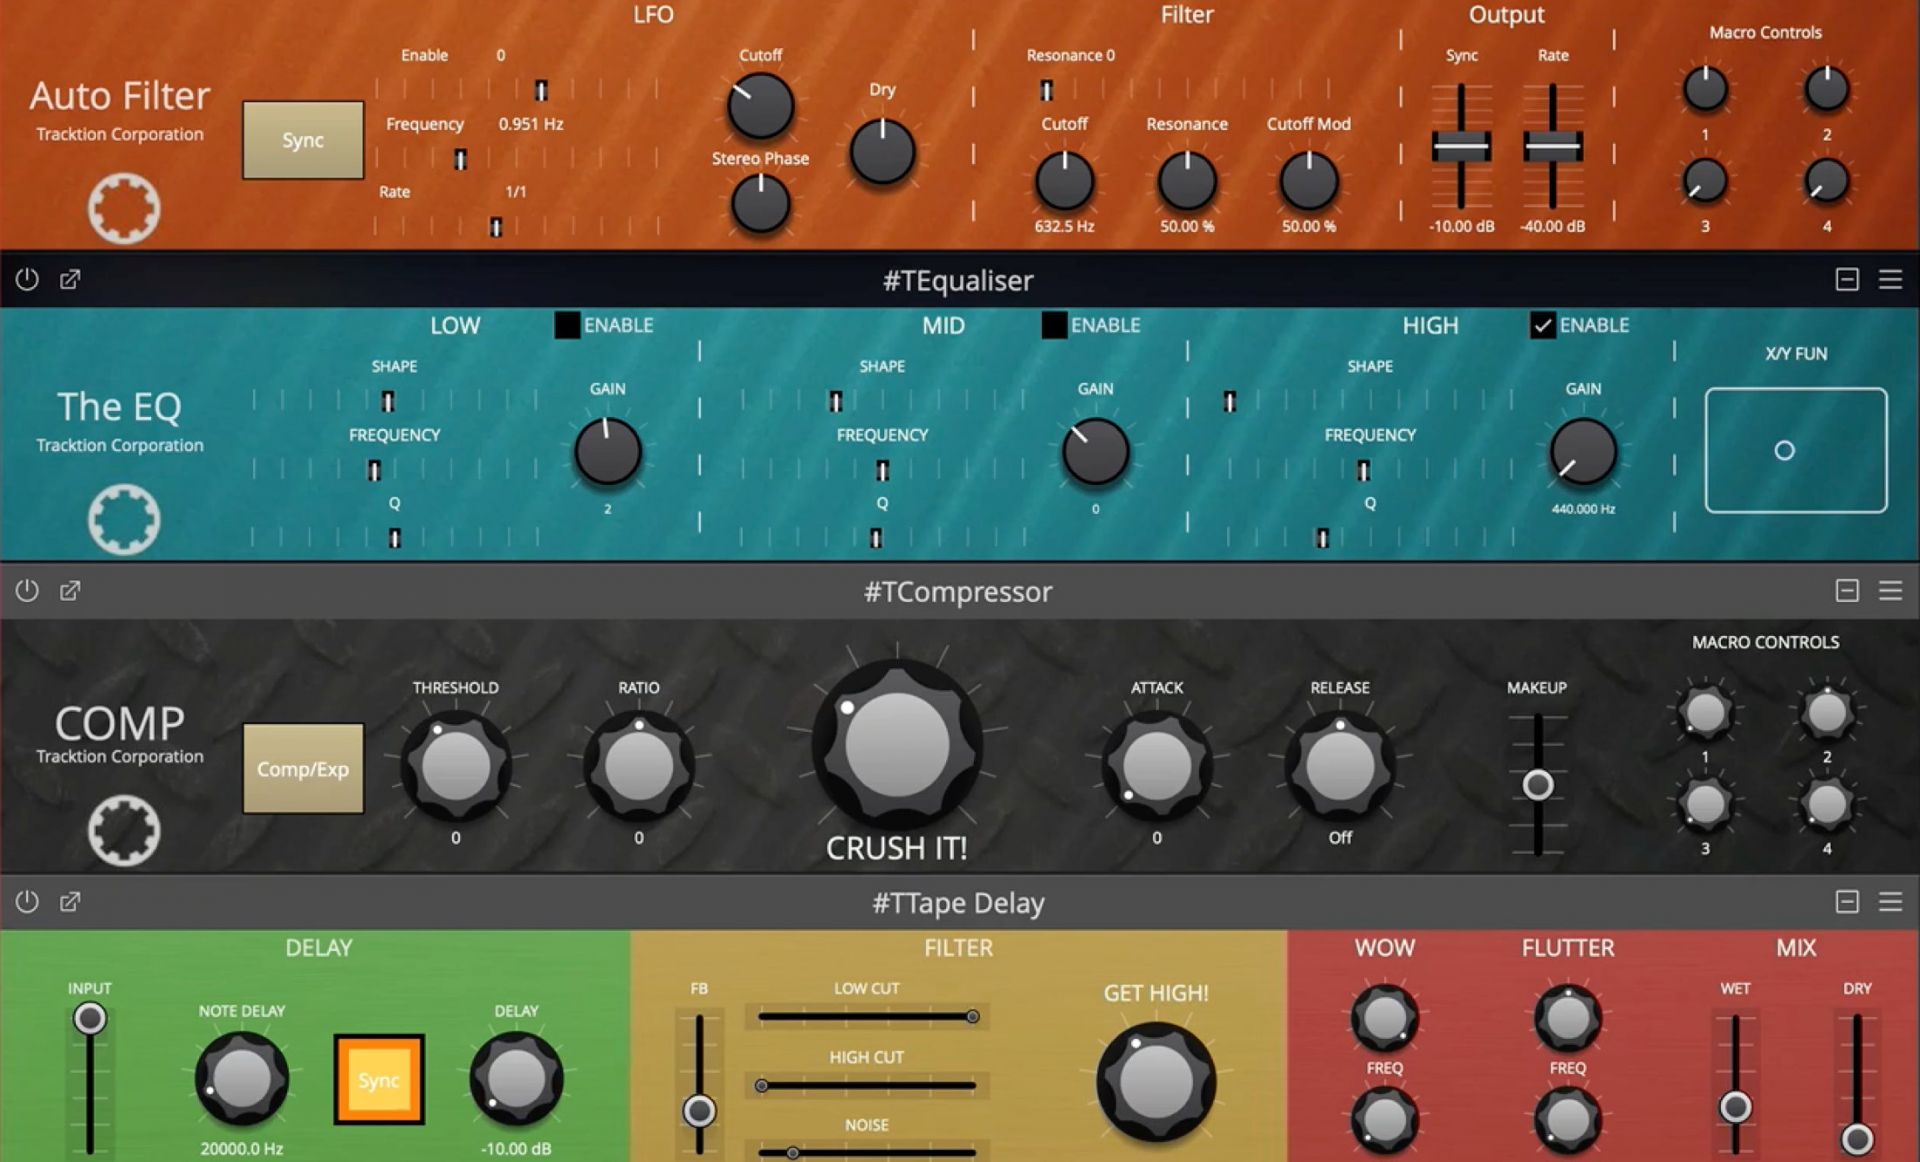1920x1162 pixels.
Task: Pop out #TTape Delay in separate window
Action: click(x=70, y=901)
